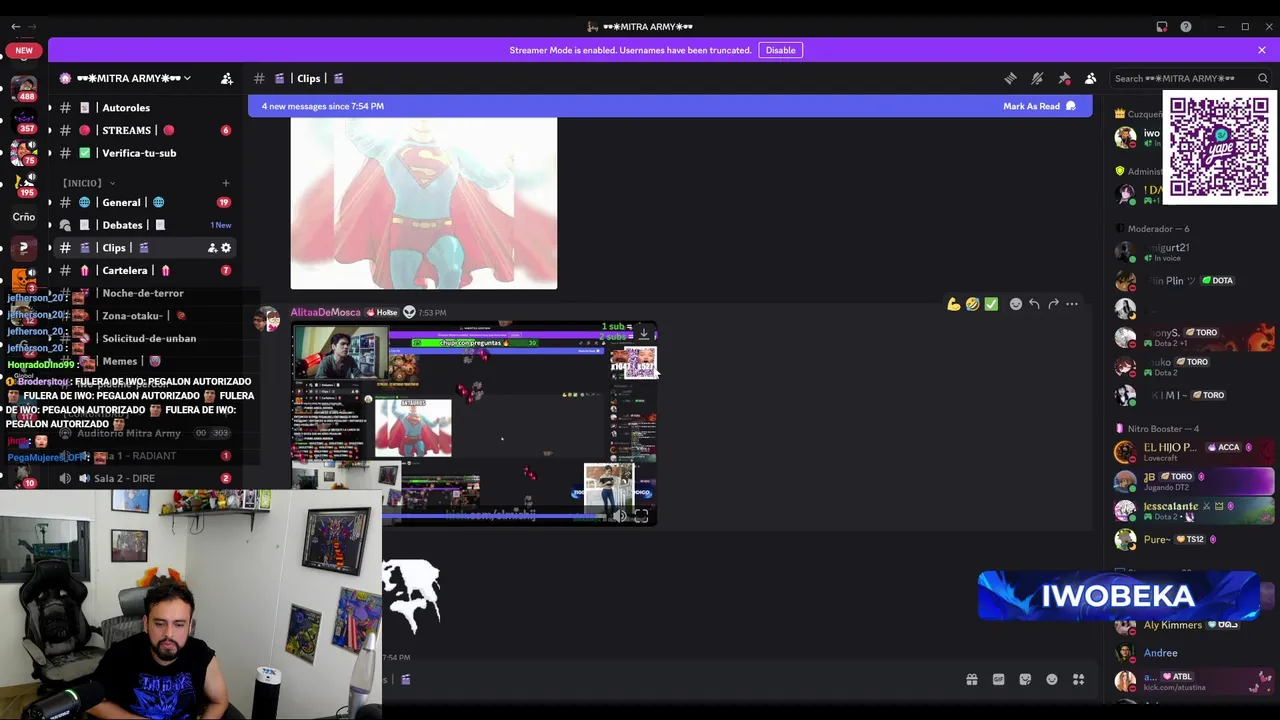Image resolution: width=1280 pixels, height=720 pixels.
Task: Open Inbox icon in title bar
Action: [1162, 27]
